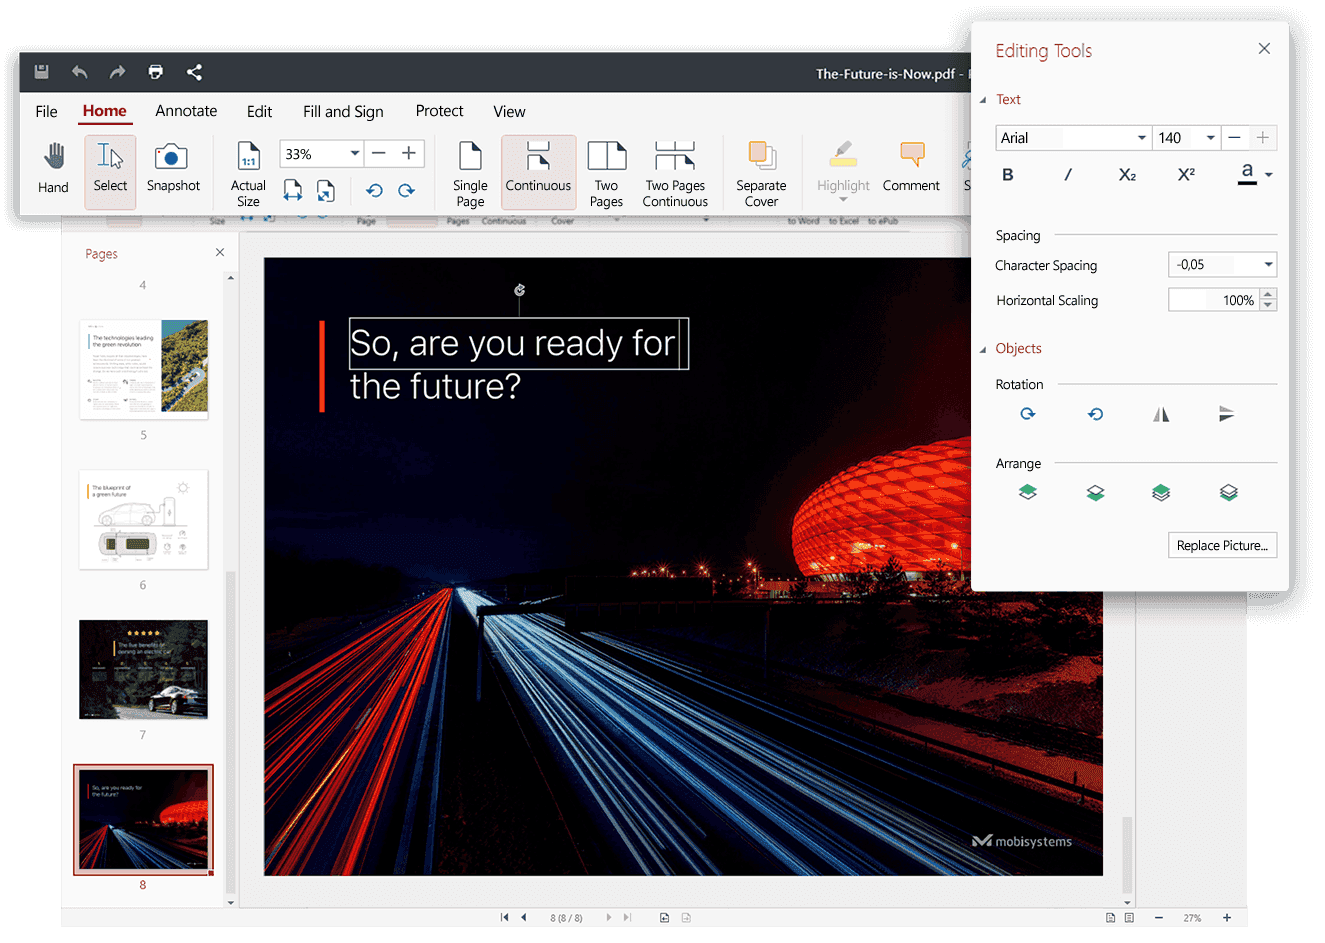Collapse the Objects section
Screen dimensions: 1325x943
tap(982, 349)
